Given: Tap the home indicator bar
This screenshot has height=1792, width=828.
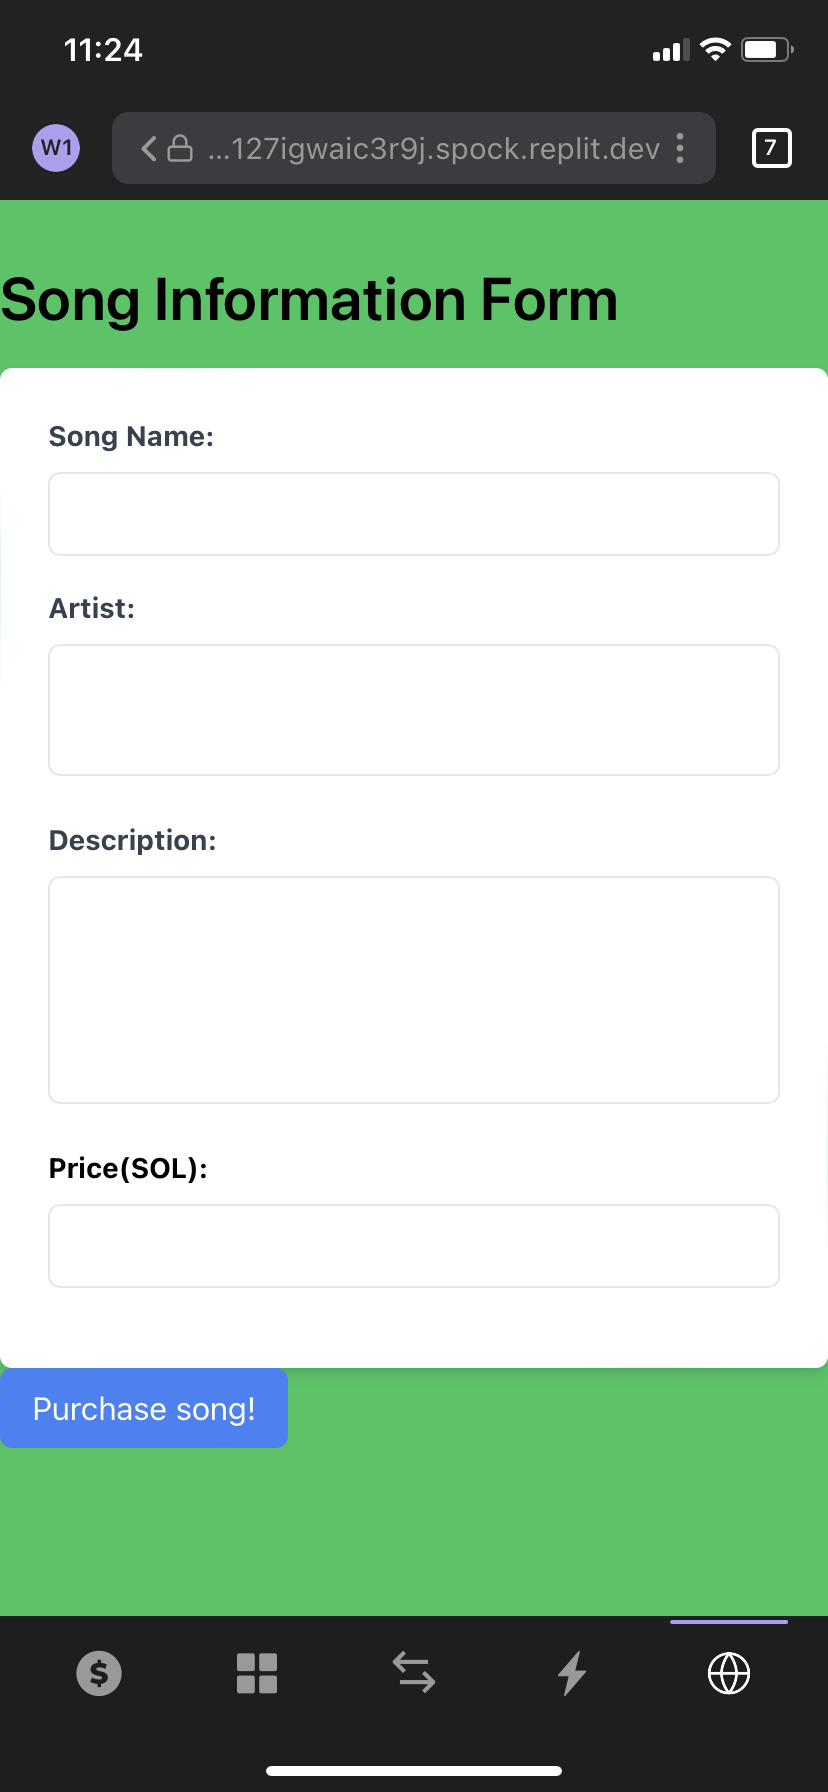Looking at the screenshot, I should click(414, 1771).
